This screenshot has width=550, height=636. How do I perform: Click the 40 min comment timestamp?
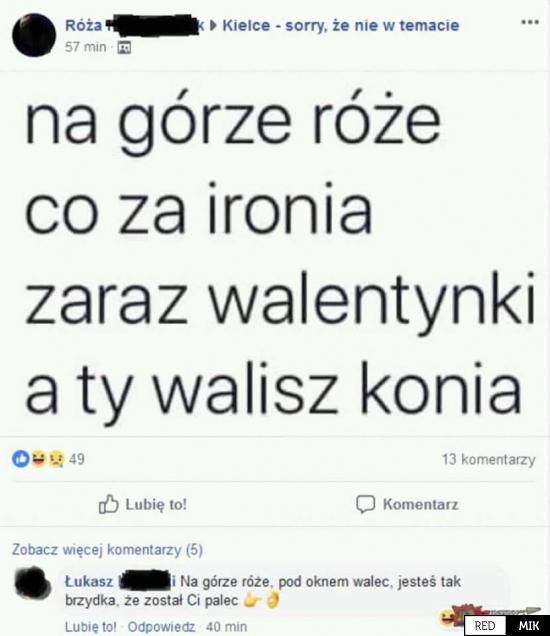[x=226, y=627]
